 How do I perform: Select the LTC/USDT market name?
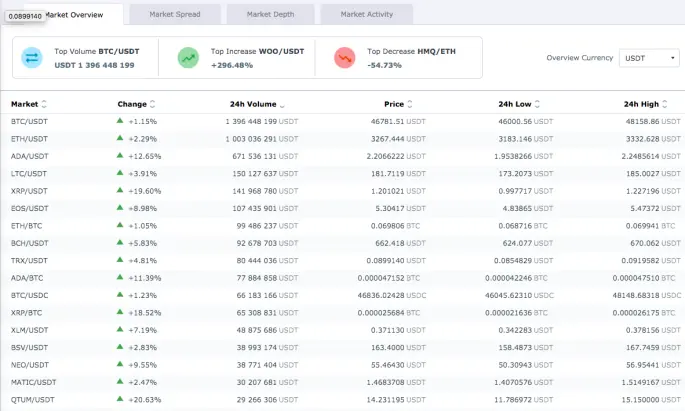tap(29, 174)
